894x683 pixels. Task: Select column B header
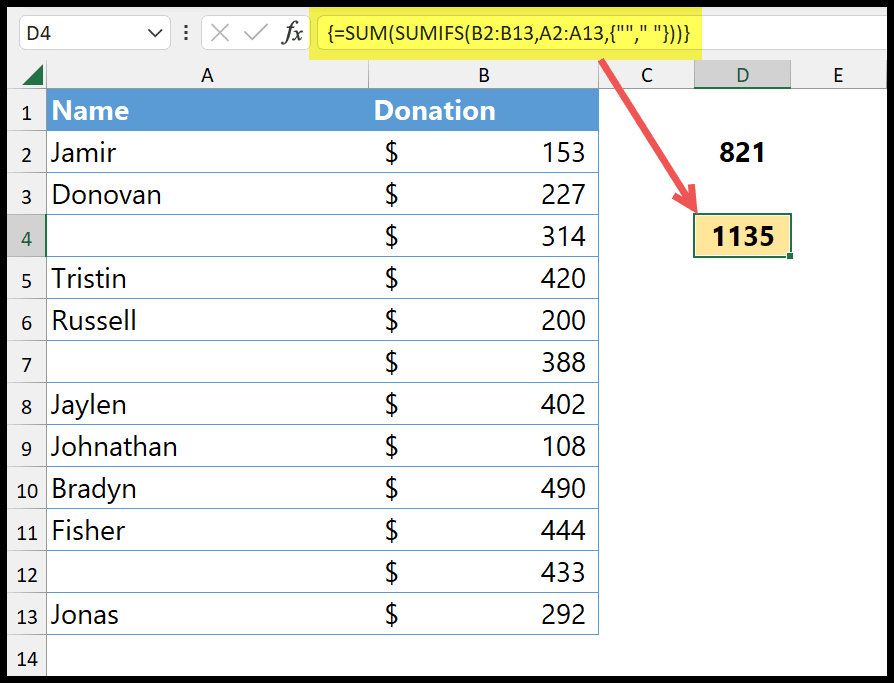[x=483, y=75]
